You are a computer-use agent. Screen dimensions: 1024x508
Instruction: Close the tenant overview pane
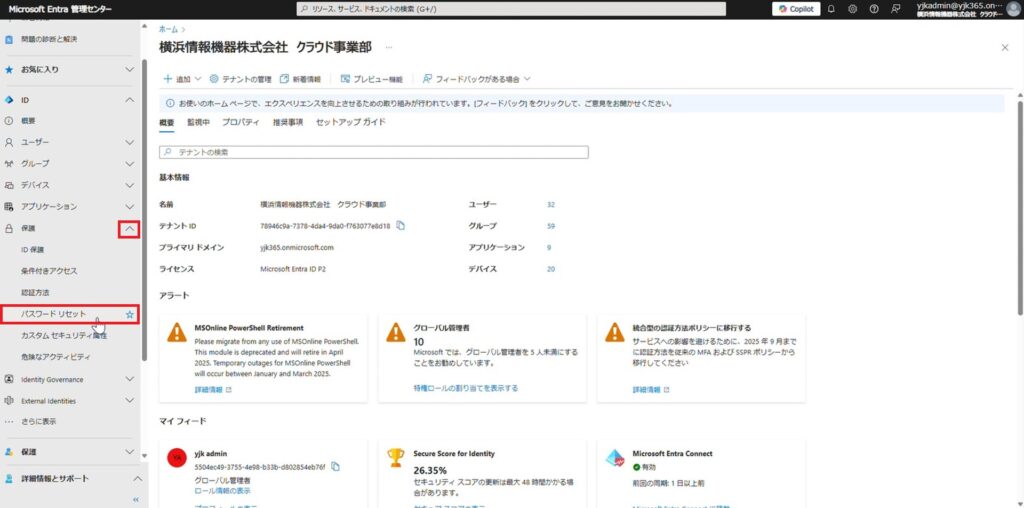[x=1005, y=48]
